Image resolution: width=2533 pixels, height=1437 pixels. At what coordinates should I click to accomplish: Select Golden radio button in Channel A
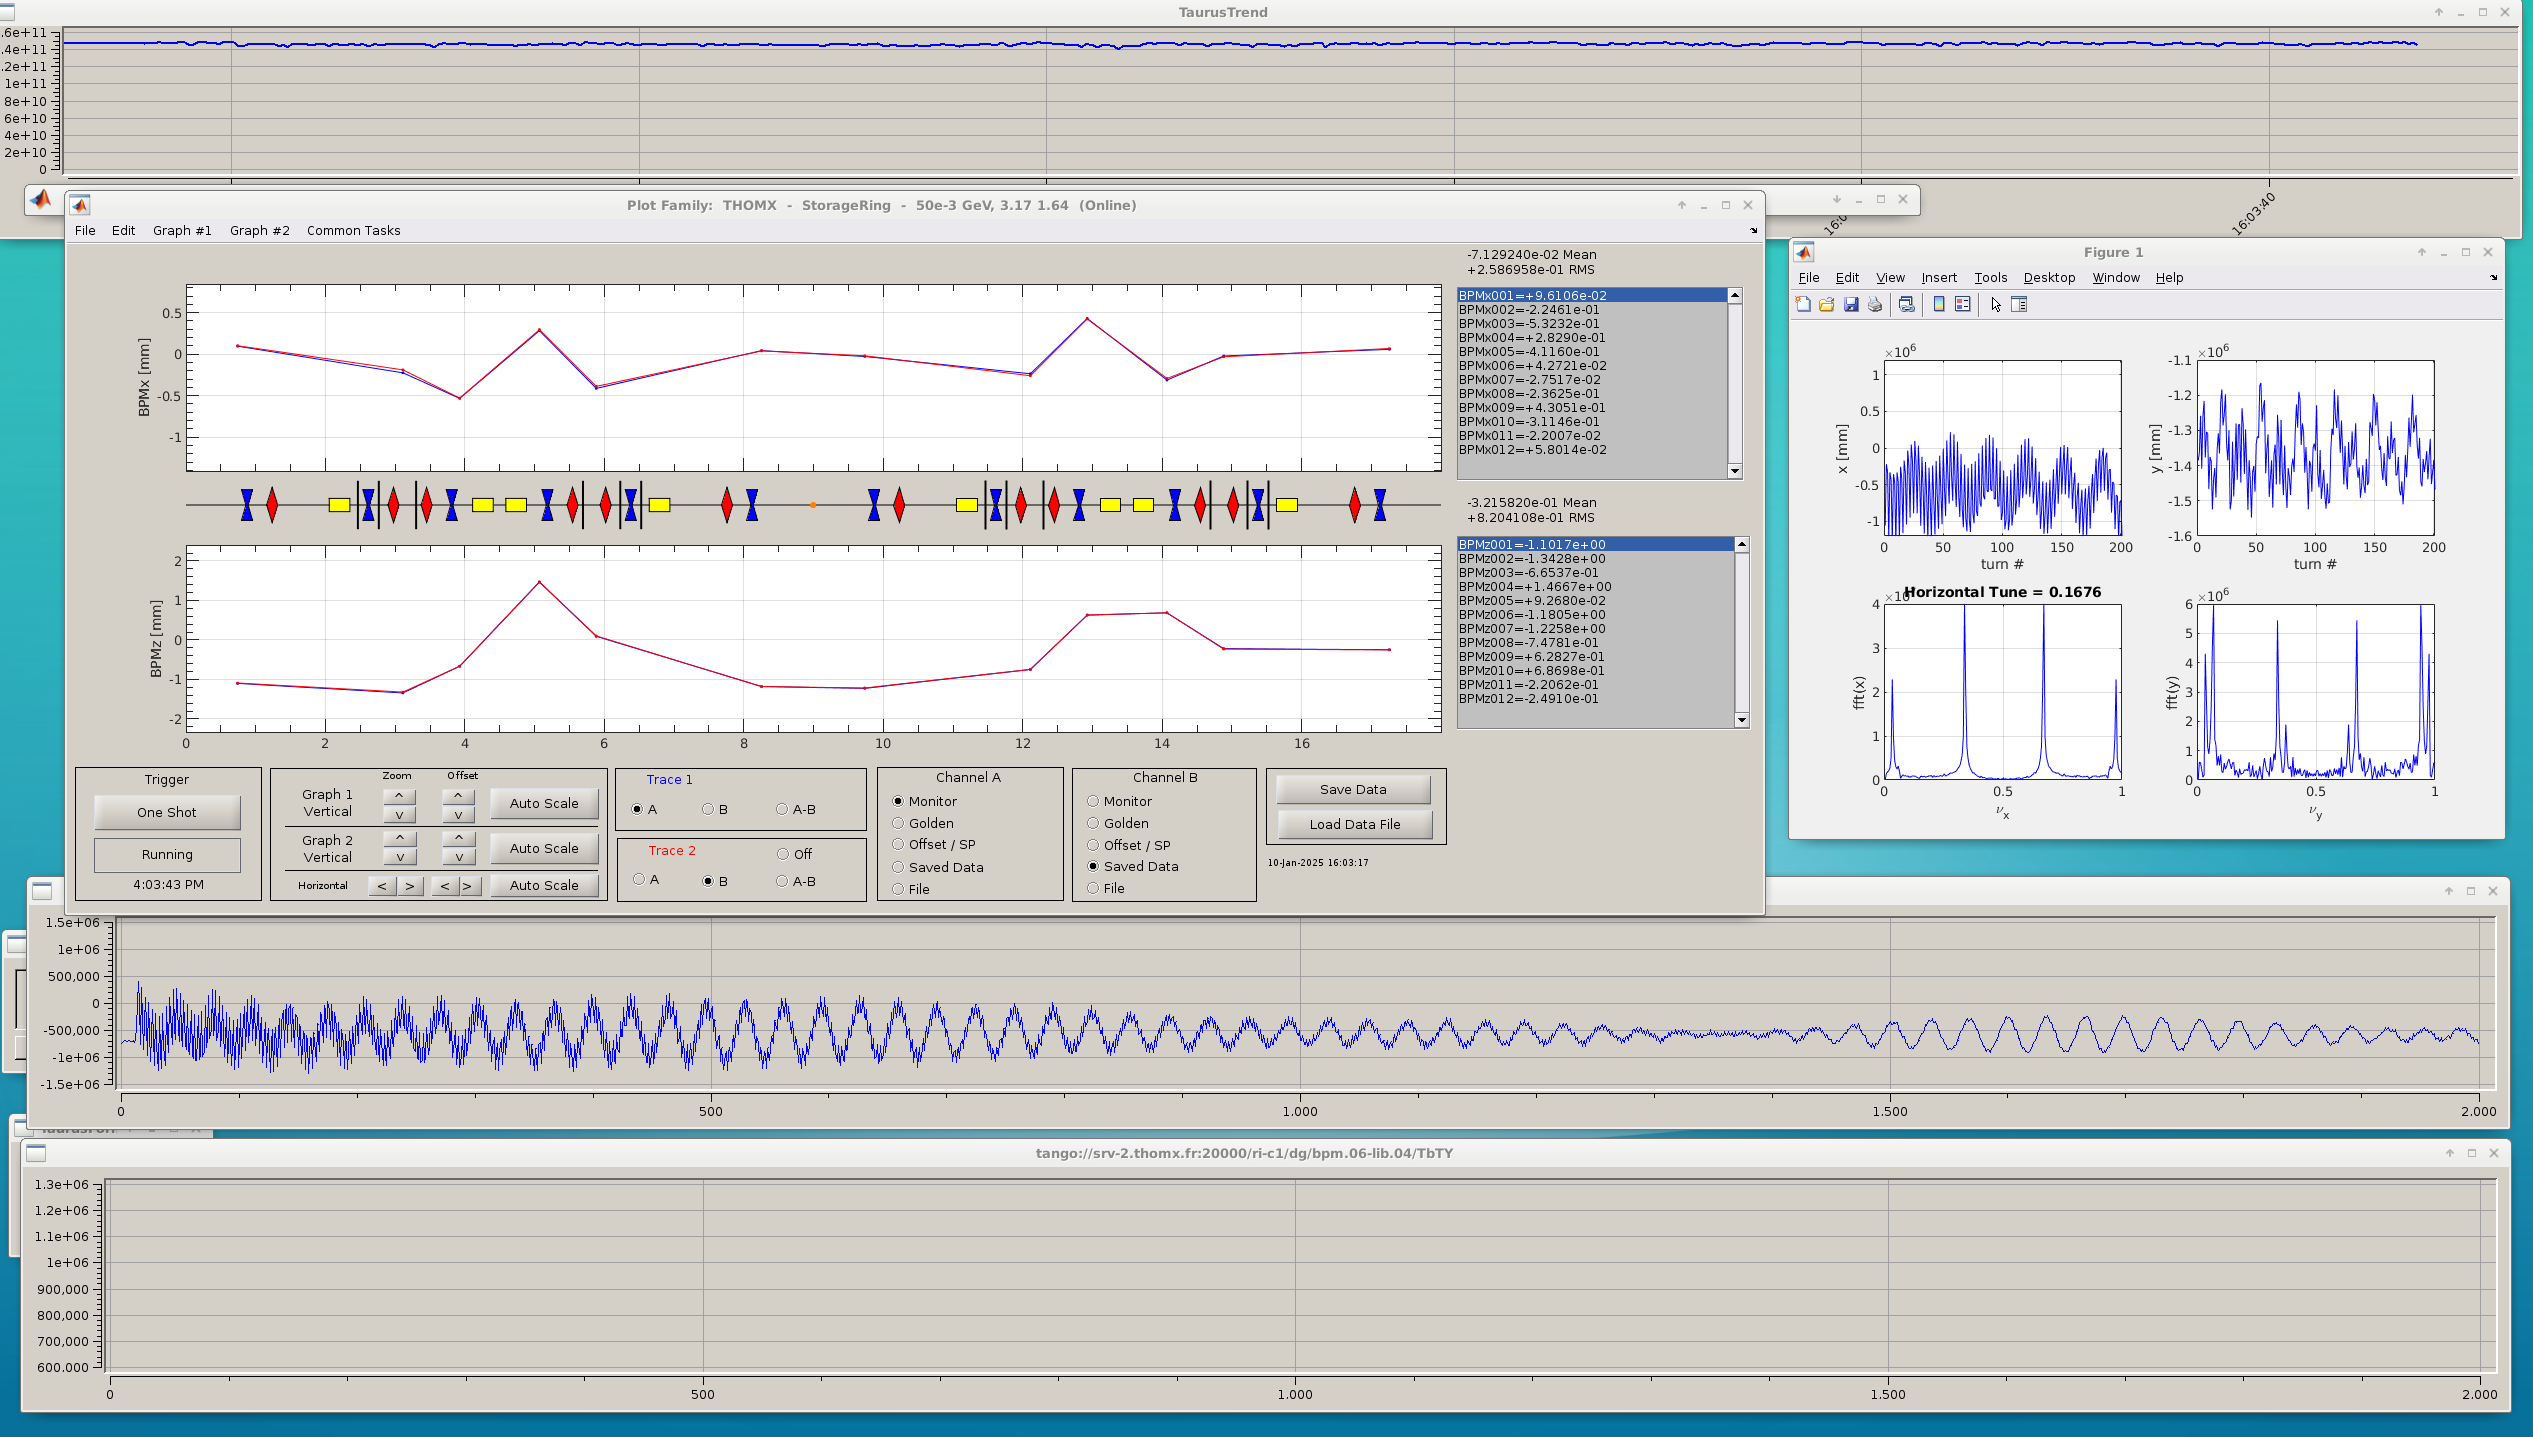pyautogui.click(x=898, y=823)
